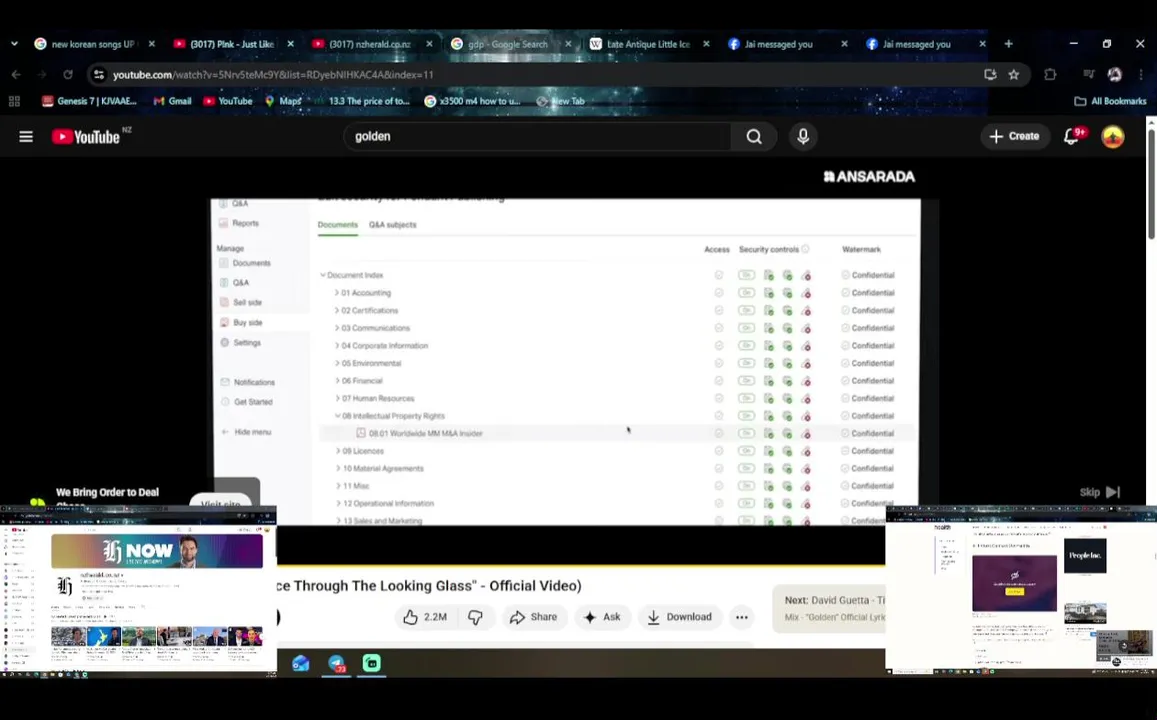Image resolution: width=1157 pixels, height=720 pixels.
Task: Open the Gmail bookmark
Action: 173,101
